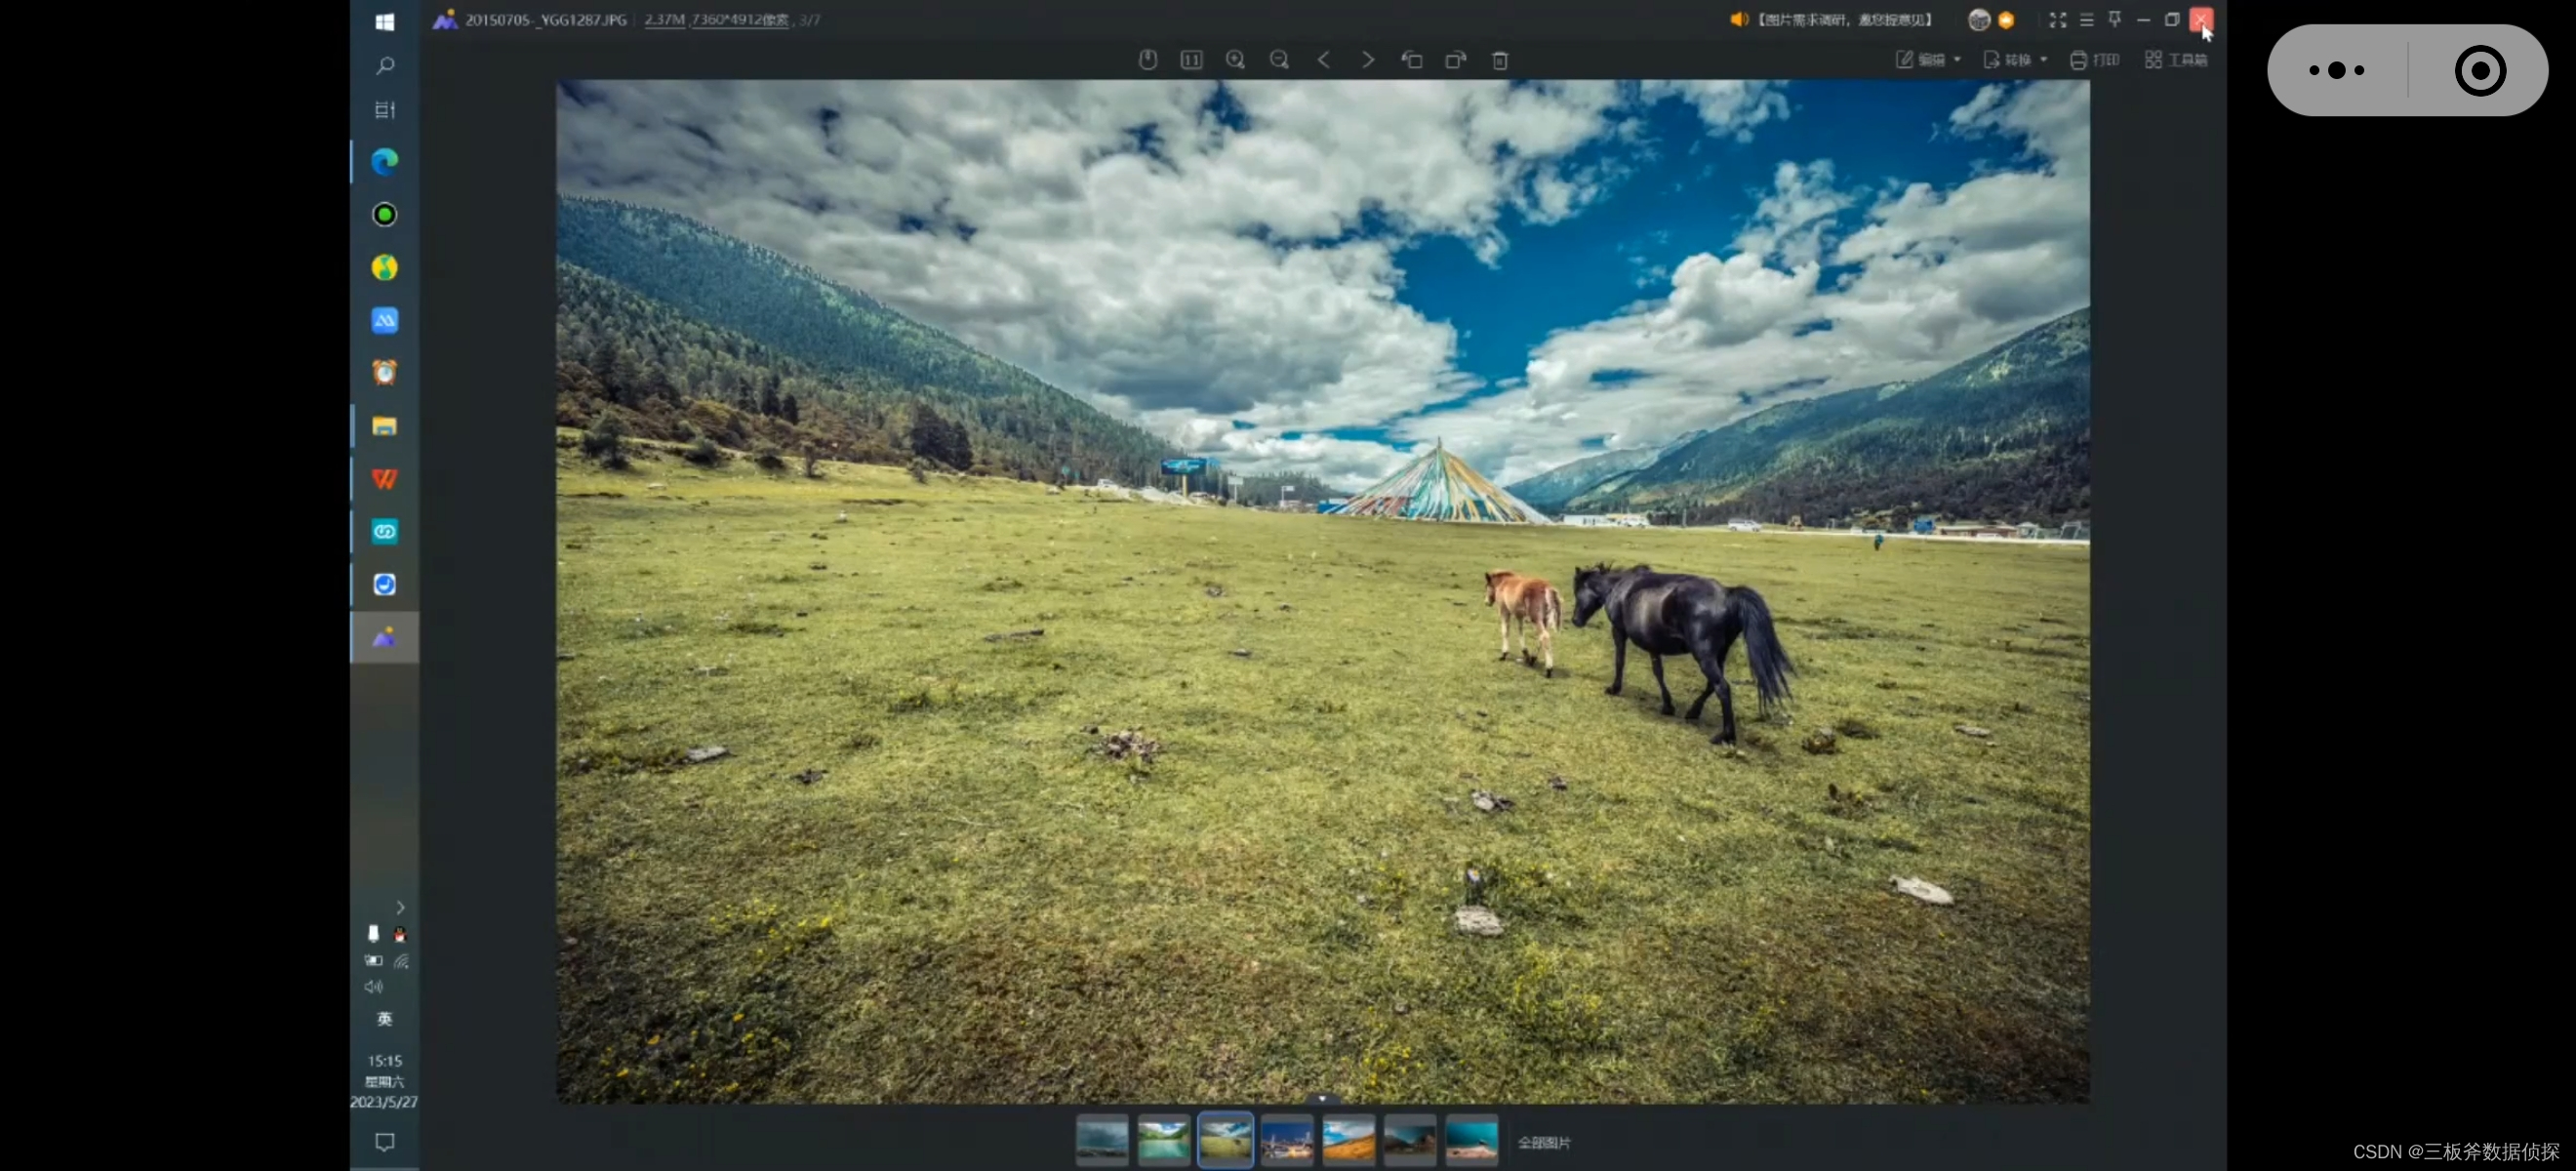Image resolution: width=2576 pixels, height=1171 pixels.
Task: Collapse the thumbnail strip with down arrow
Action: click(x=1322, y=1098)
